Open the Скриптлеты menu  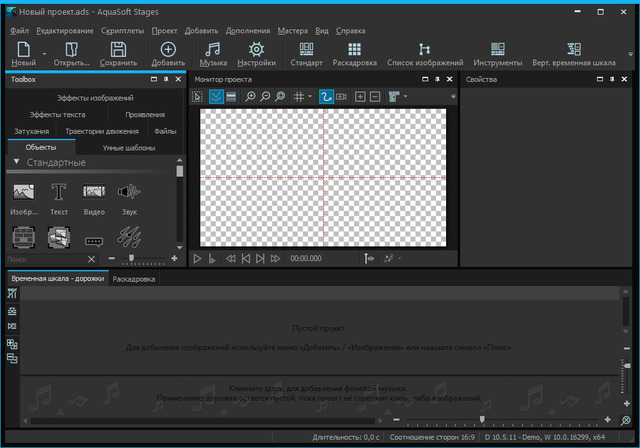pyautogui.click(x=122, y=31)
